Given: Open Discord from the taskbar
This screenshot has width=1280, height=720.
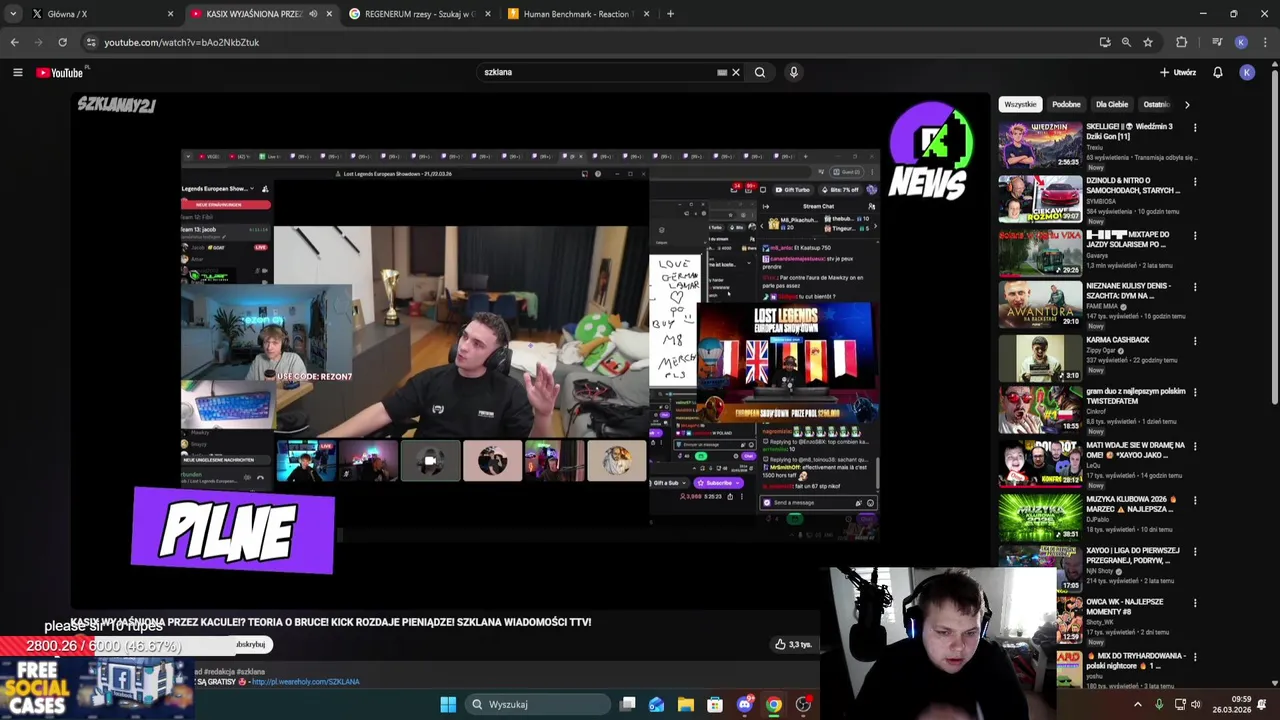Looking at the screenshot, I should pos(744,704).
